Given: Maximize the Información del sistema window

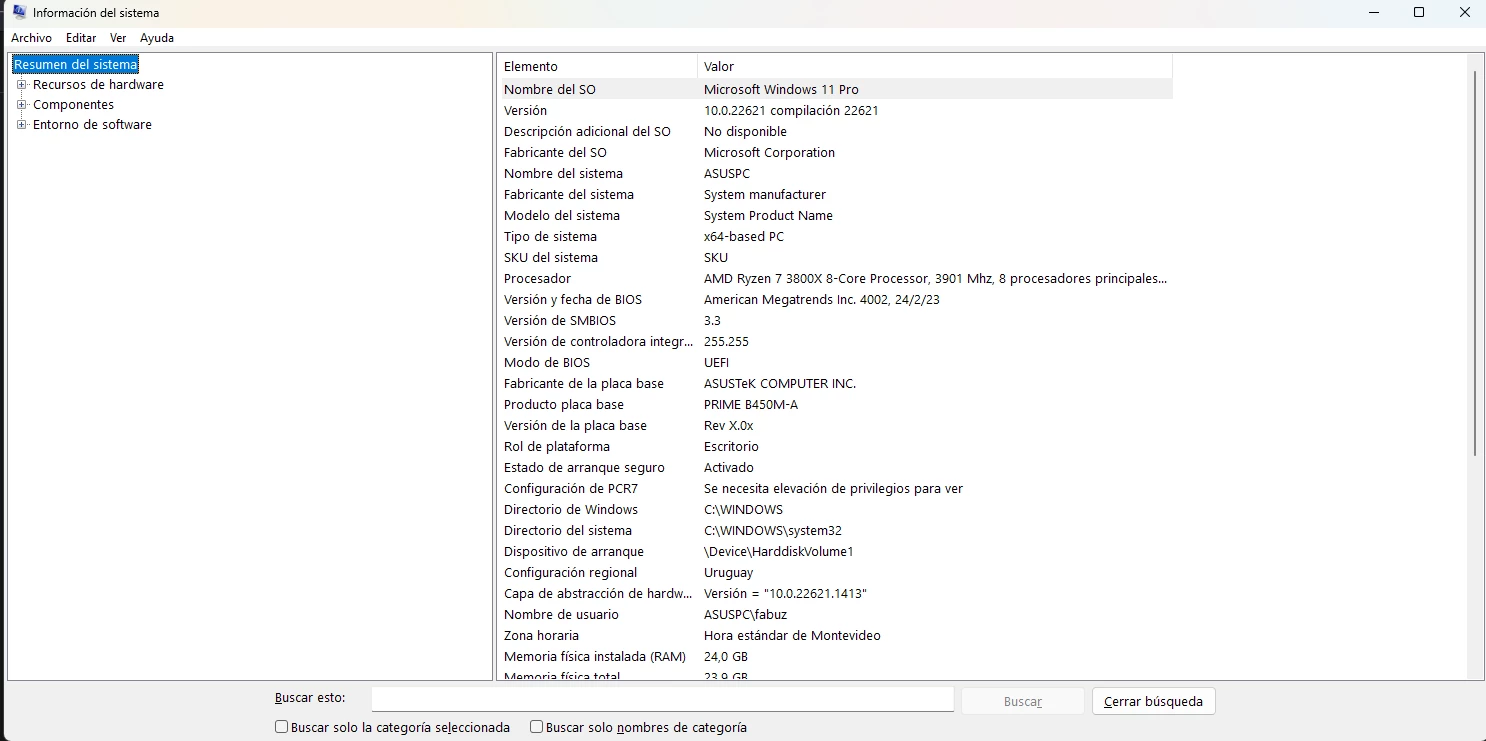Looking at the screenshot, I should coord(1418,12).
